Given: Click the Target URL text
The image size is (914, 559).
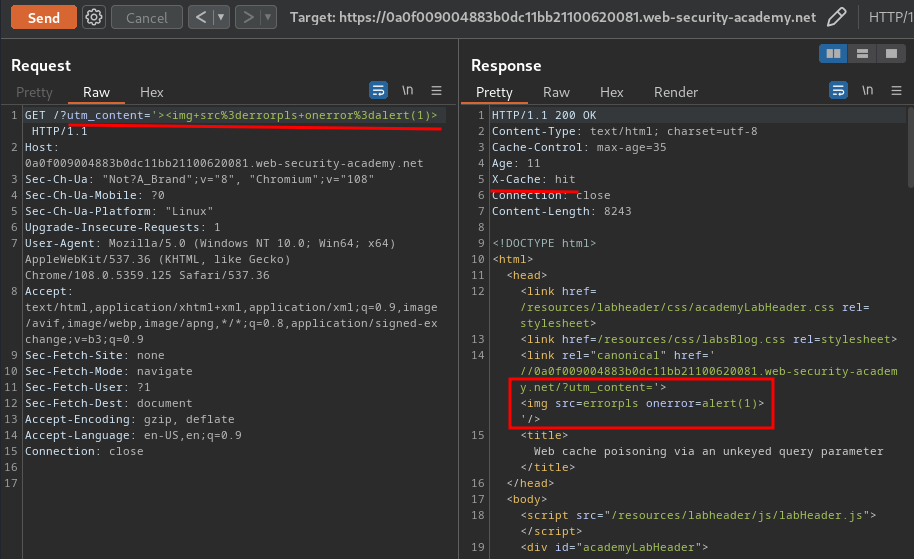Looking at the screenshot, I should [x=553, y=17].
